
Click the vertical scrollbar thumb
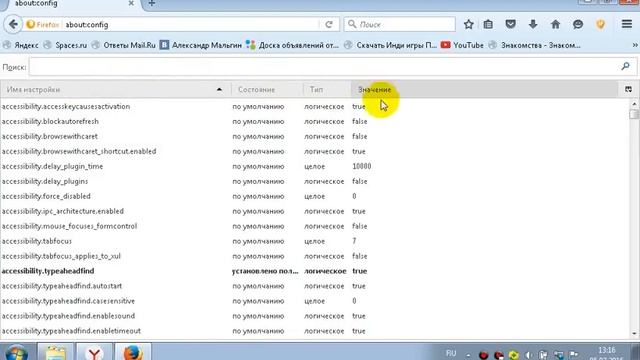tap(634, 114)
